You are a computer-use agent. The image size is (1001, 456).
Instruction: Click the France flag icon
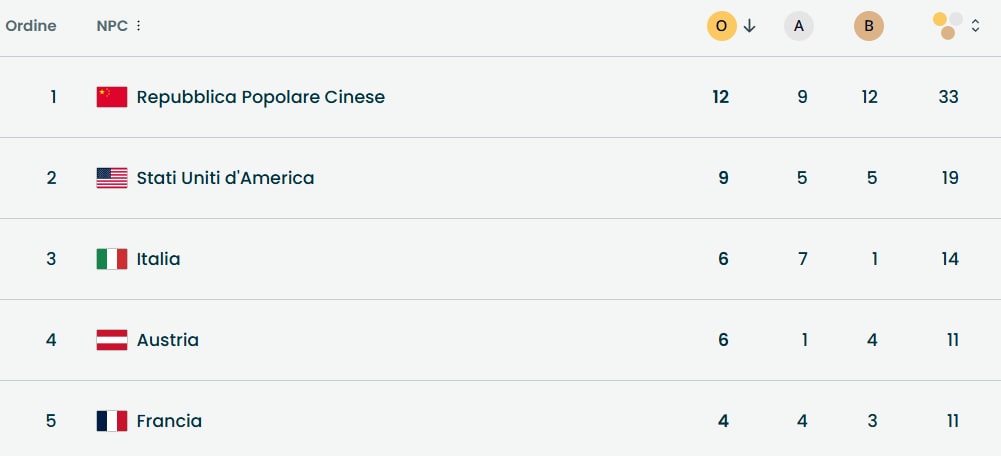[x=112, y=421]
